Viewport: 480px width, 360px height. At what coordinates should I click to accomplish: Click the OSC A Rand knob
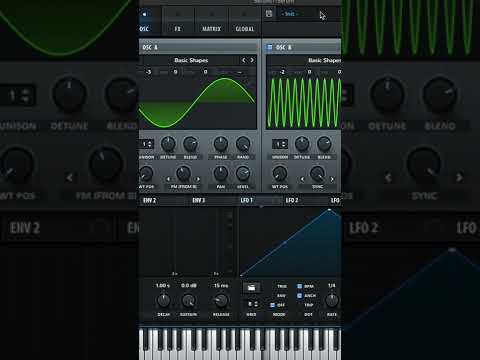tap(243, 144)
